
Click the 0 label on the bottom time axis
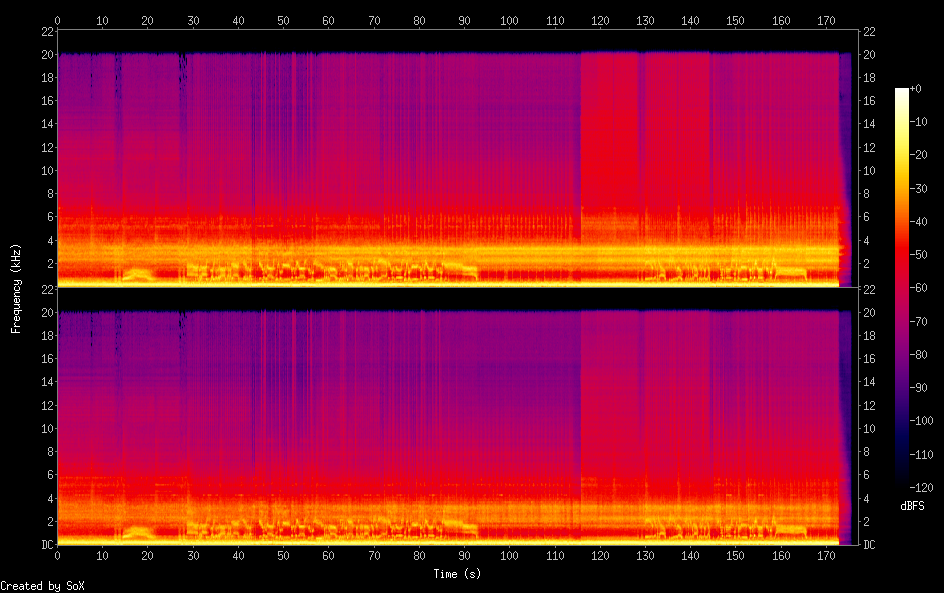point(58,555)
